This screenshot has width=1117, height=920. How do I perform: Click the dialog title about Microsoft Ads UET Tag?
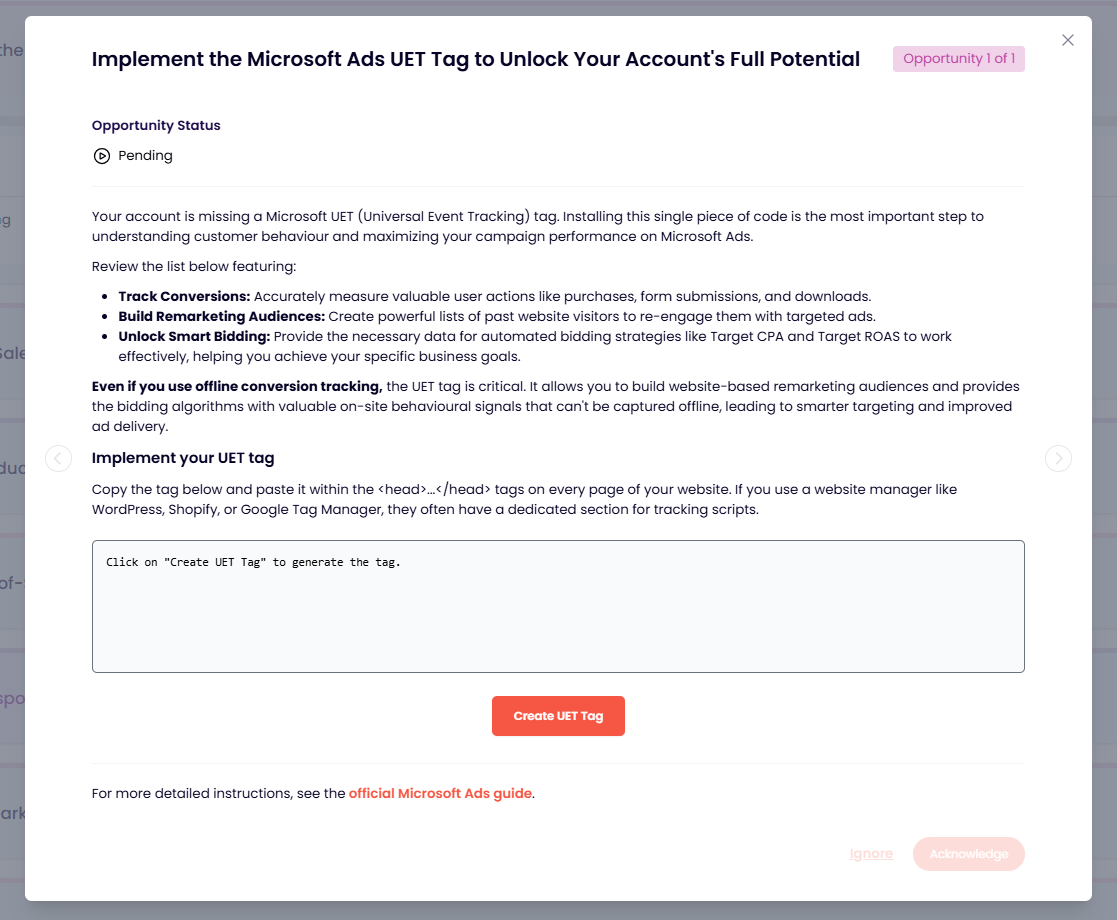click(x=476, y=59)
